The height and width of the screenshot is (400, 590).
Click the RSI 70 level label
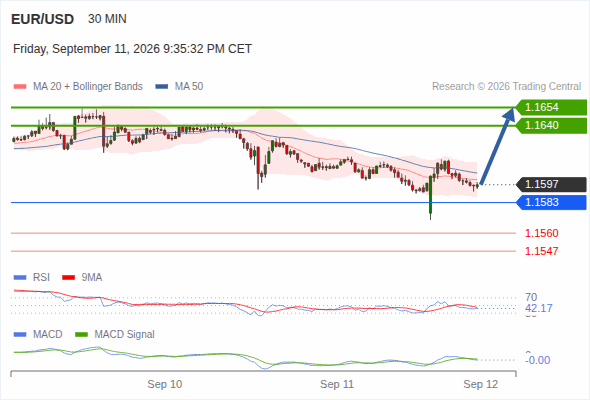(531, 297)
